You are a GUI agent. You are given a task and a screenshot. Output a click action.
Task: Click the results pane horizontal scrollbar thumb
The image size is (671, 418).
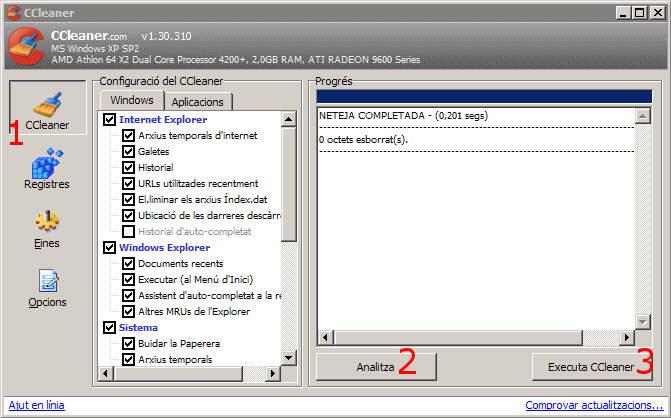click(458, 338)
